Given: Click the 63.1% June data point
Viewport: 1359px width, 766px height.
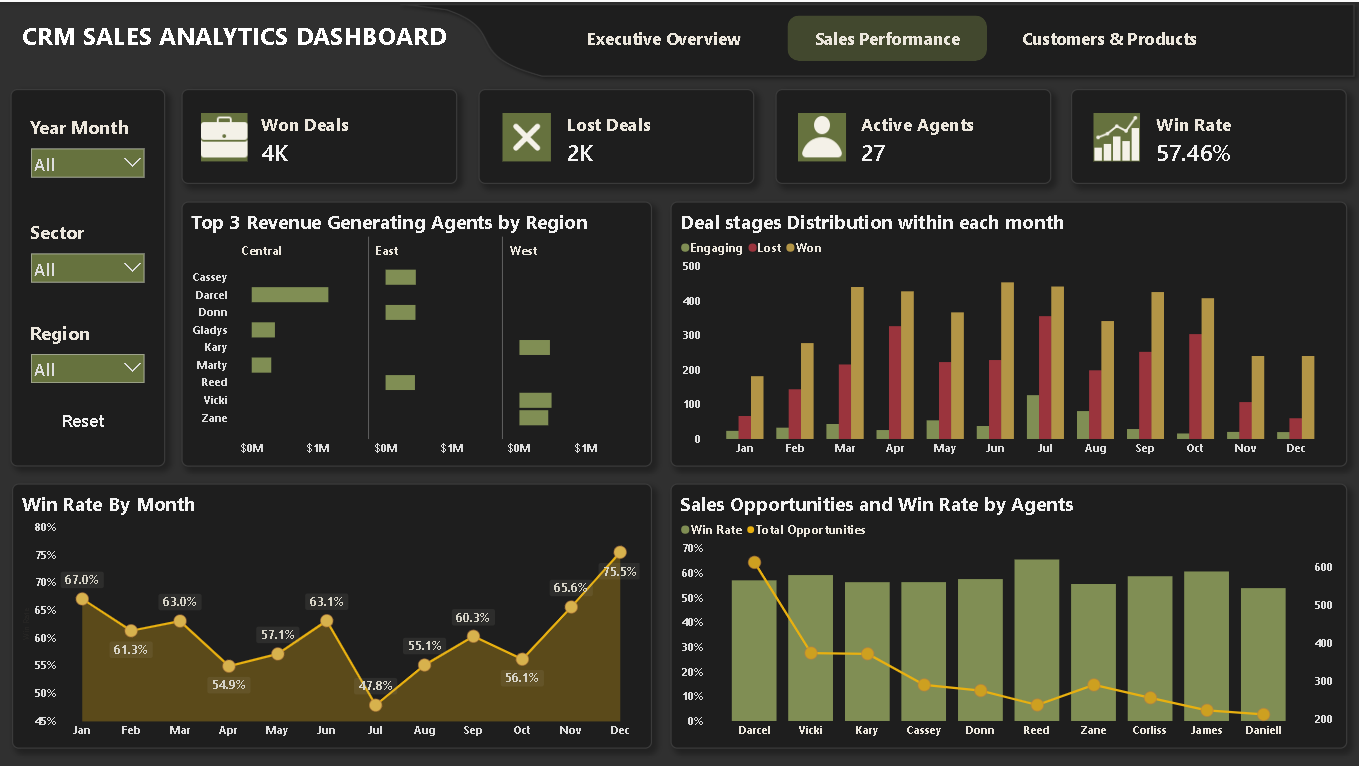Looking at the screenshot, I should [x=327, y=621].
